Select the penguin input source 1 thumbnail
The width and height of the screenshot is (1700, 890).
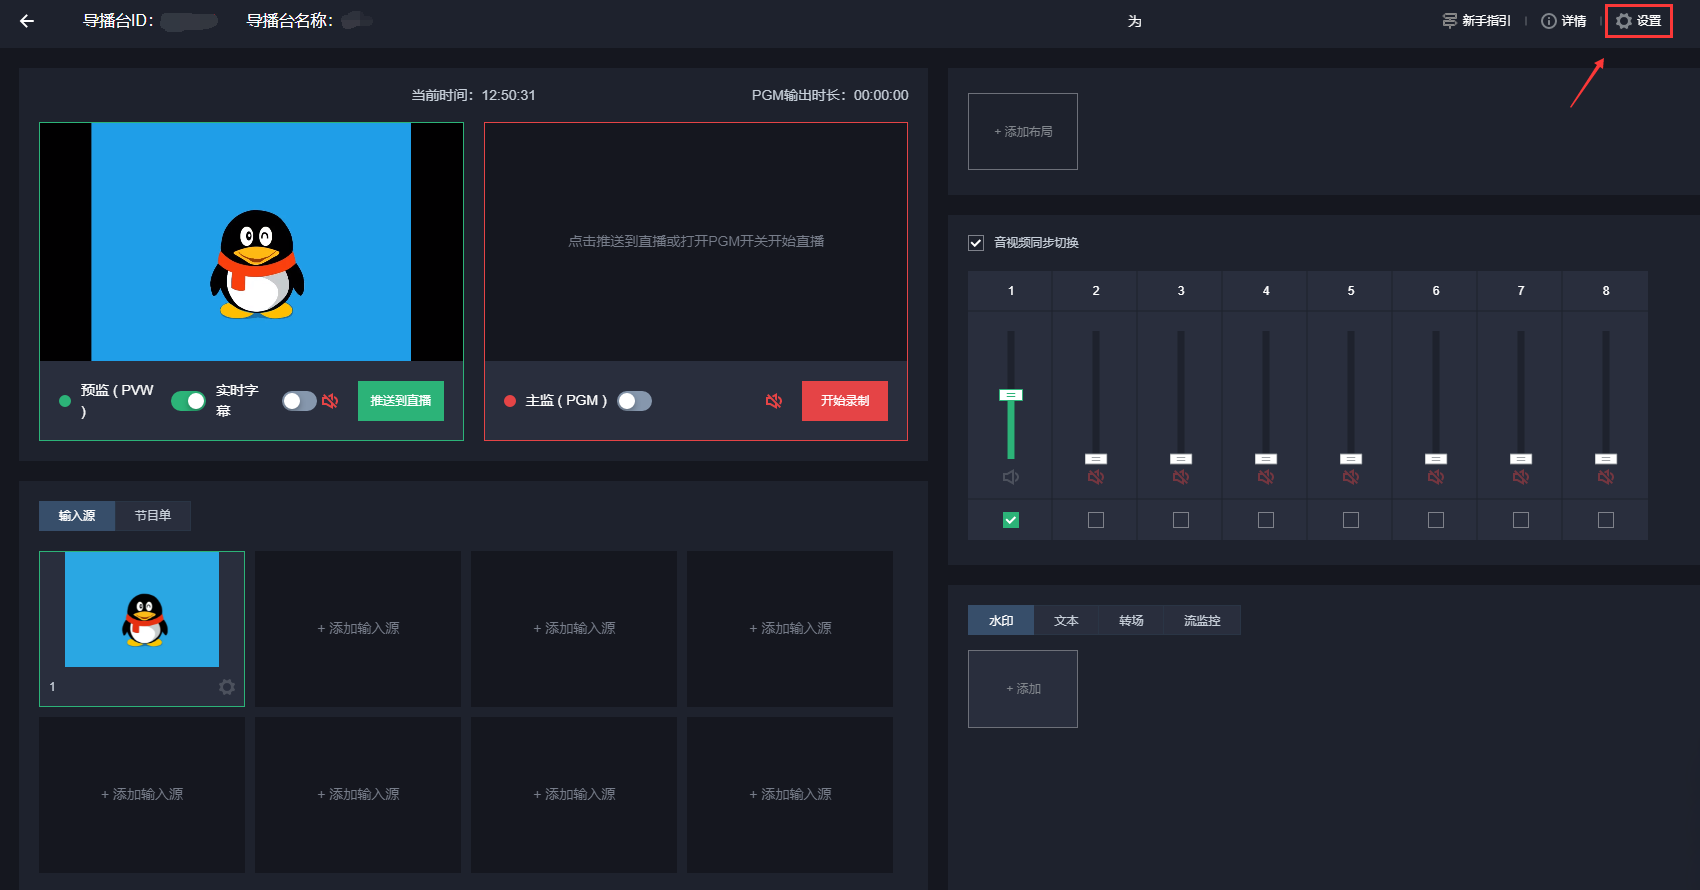pos(142,610)
